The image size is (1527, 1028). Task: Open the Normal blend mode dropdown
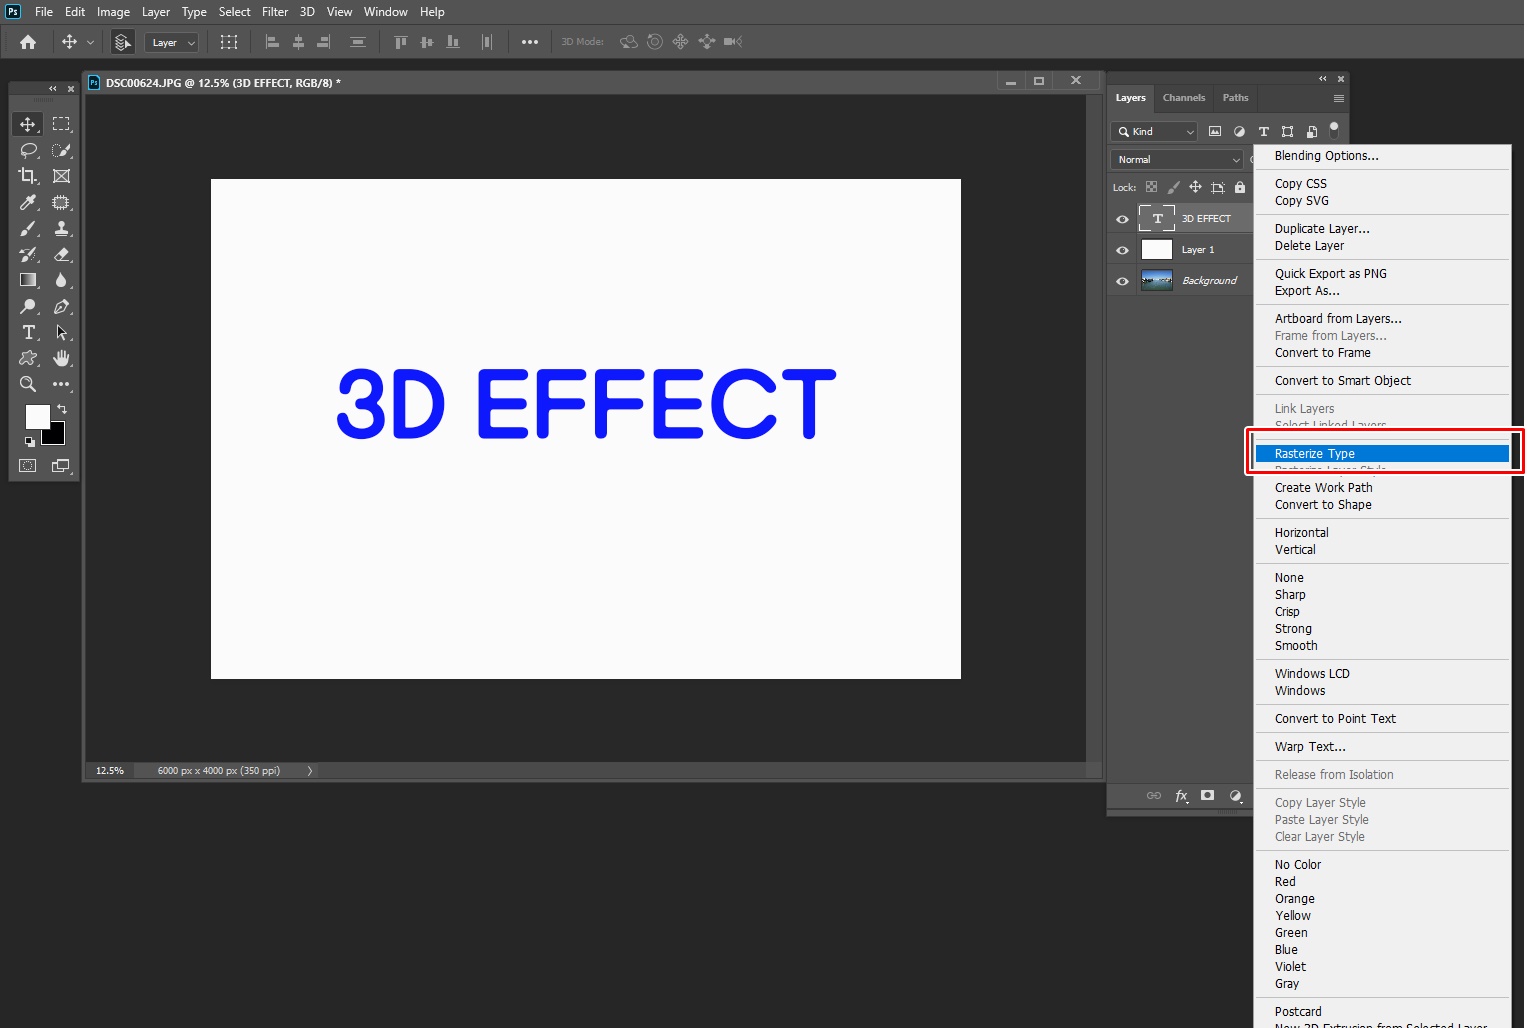pyautogui.click(x=1178, y=160)
